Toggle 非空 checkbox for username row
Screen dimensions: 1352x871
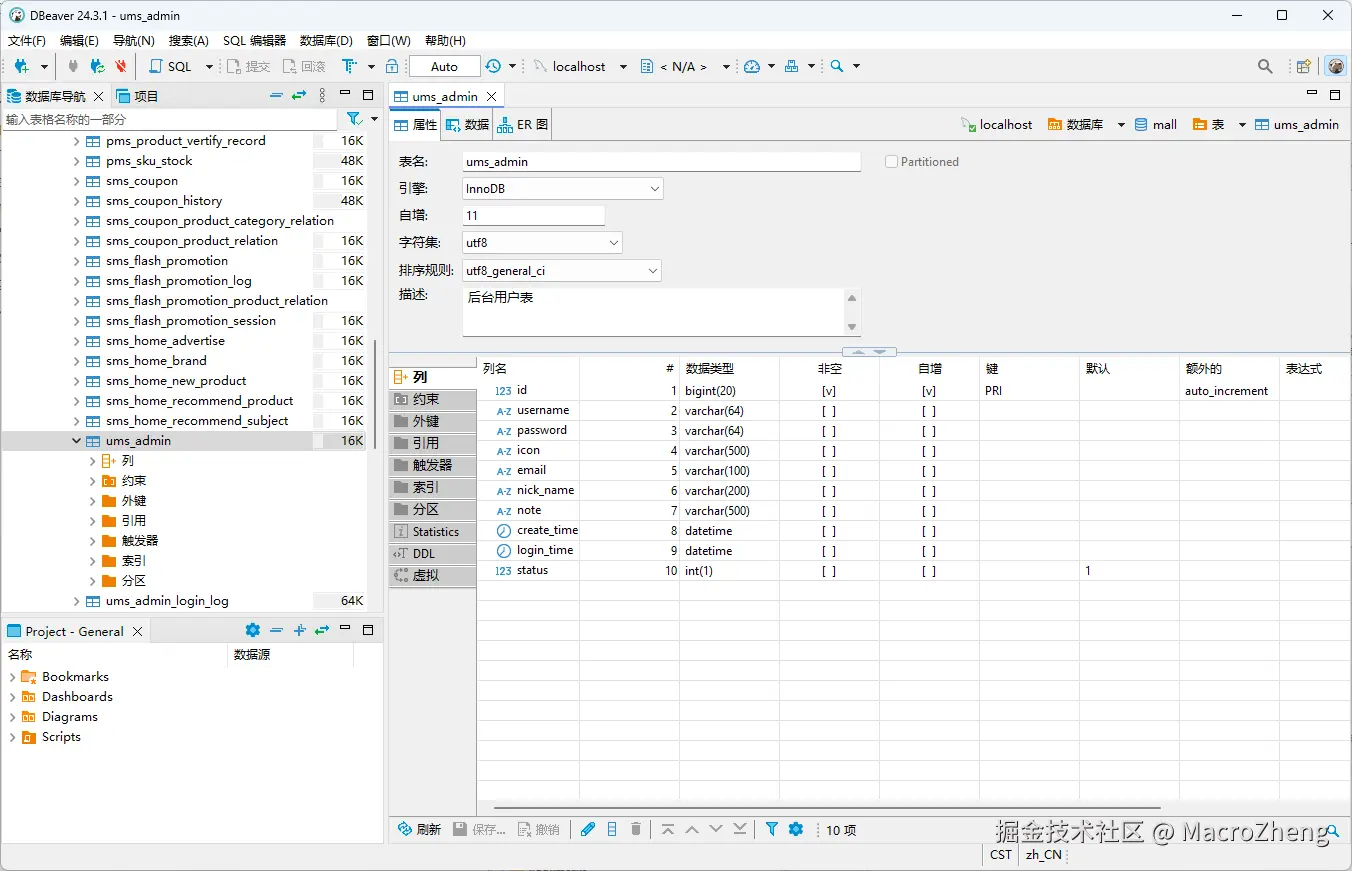pos(828,411)
